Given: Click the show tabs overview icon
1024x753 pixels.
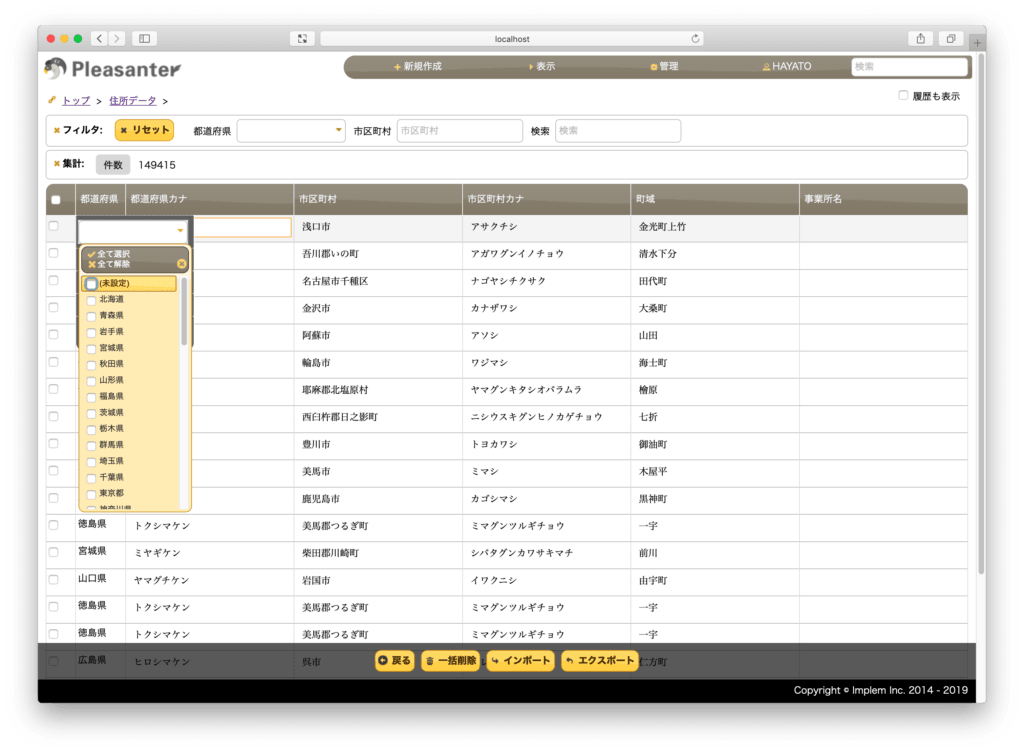Looking at the screenshot, I should coord(951,39).
